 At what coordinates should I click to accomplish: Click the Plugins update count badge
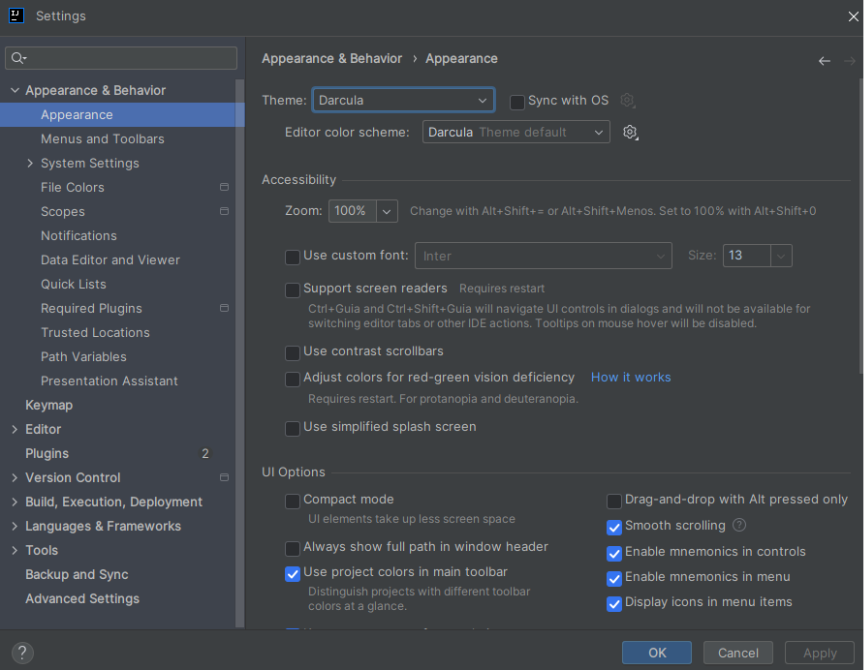(x=205, y=453)
